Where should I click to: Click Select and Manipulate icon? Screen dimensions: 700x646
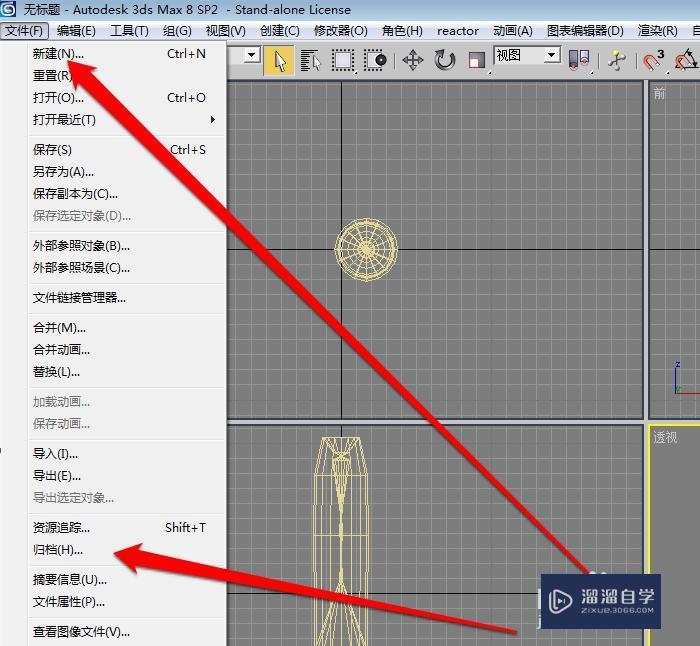(617, 60)
